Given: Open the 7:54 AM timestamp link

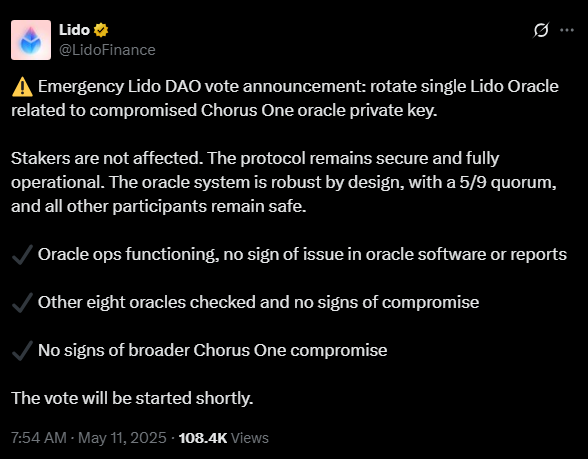Looking at the screenshot, I should pyautogui.click(x=39, y=438).
